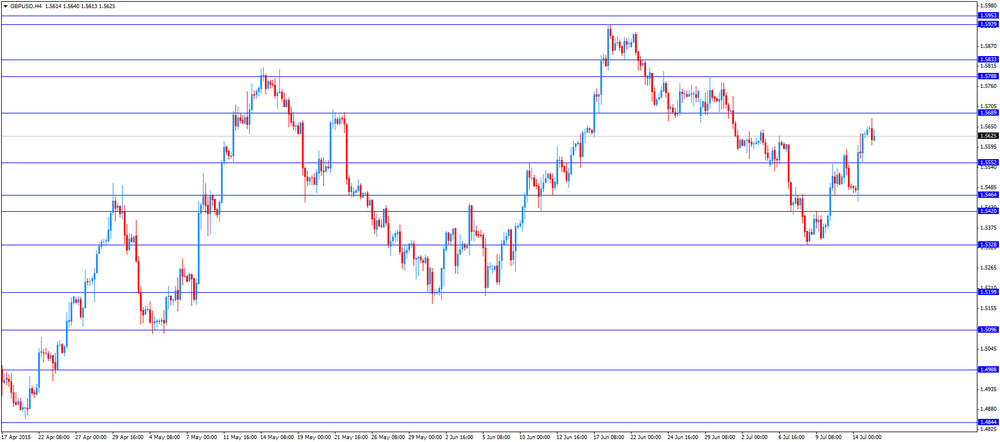Select the 1.5464 horizontal line price label
This screenshot has width=1000, height=442.
[x=987, y=195]
